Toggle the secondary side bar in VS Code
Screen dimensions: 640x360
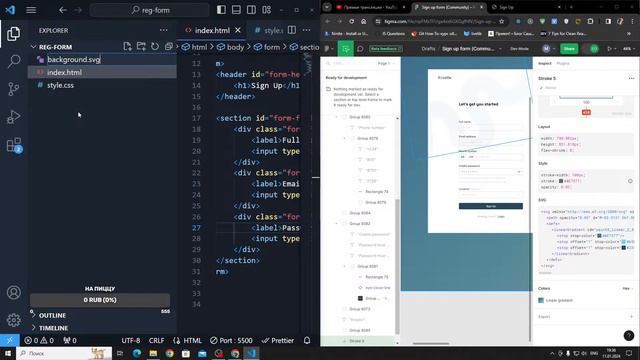pos(251,10)
